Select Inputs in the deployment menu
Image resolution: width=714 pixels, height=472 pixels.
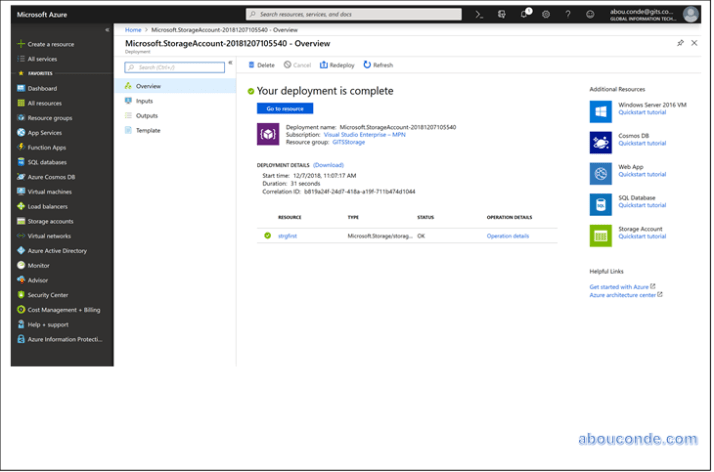(145, 101)
